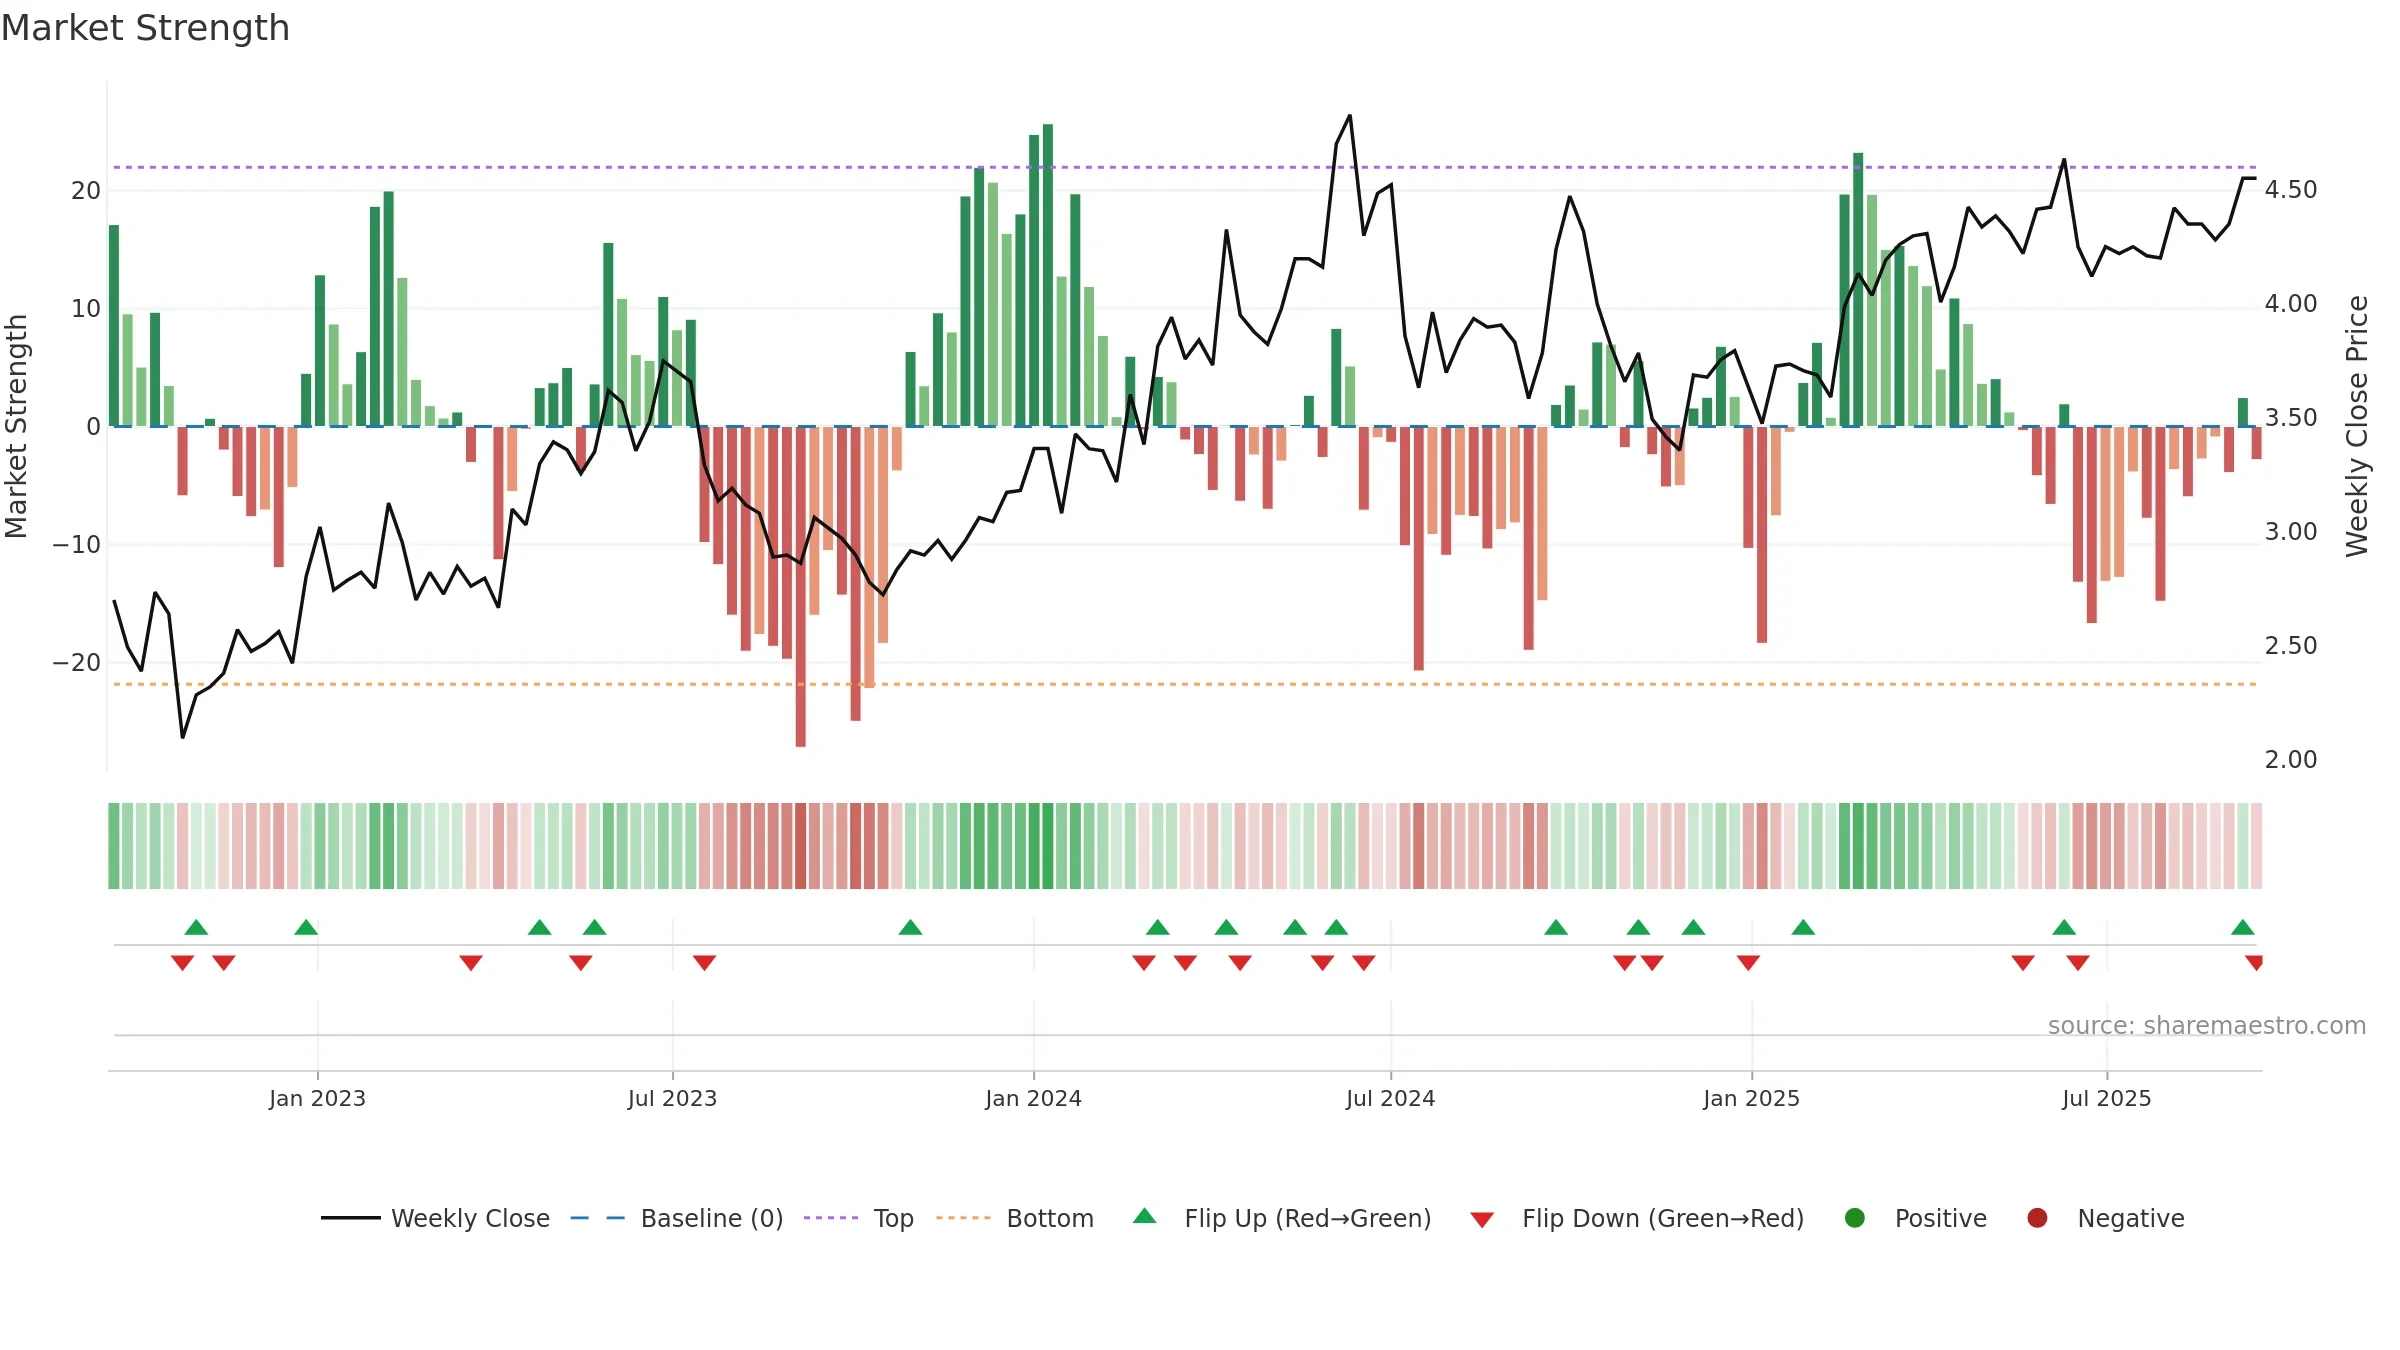Click the Jan 2023 x-axis label
Viewport: 2400px width, 1350px height.
tap(317, 1098)
